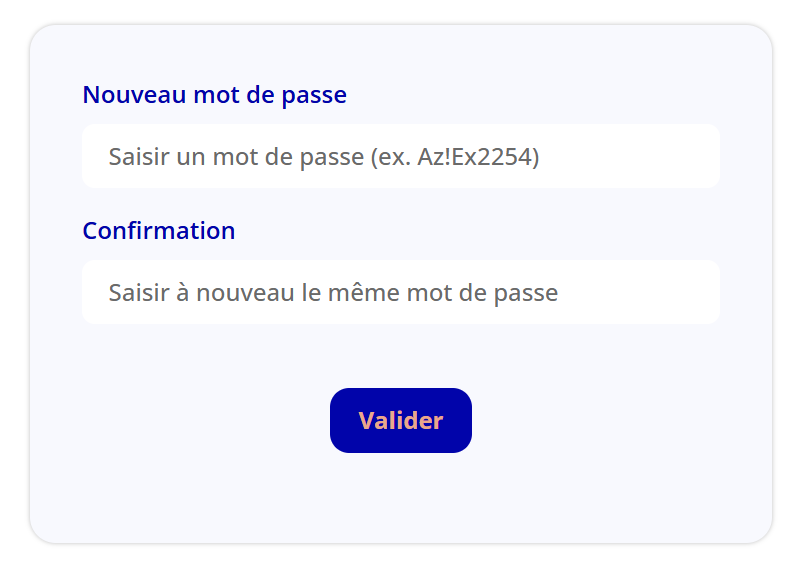Place cursor in first password box
The width and height of the screenshot is (793, 567).
point(400,156)
